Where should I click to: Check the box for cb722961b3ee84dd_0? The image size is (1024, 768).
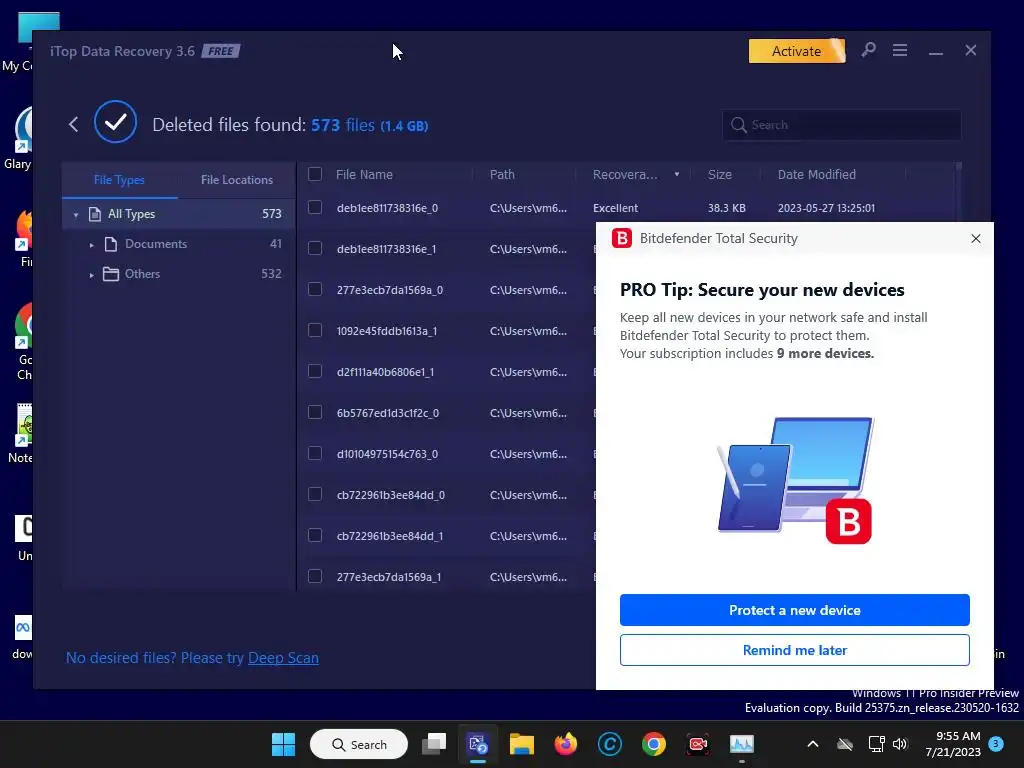(x=315, y=494)
